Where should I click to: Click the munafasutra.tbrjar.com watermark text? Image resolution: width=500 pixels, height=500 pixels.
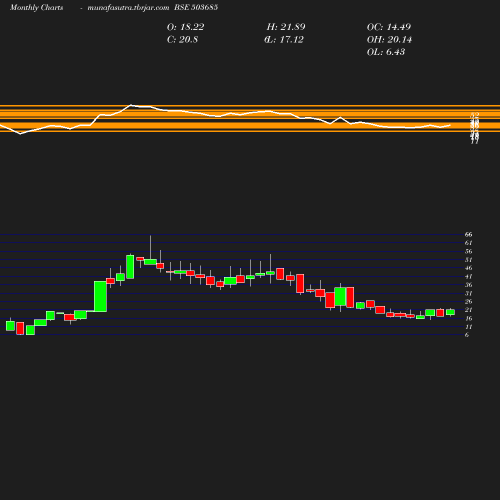[128, 8]
